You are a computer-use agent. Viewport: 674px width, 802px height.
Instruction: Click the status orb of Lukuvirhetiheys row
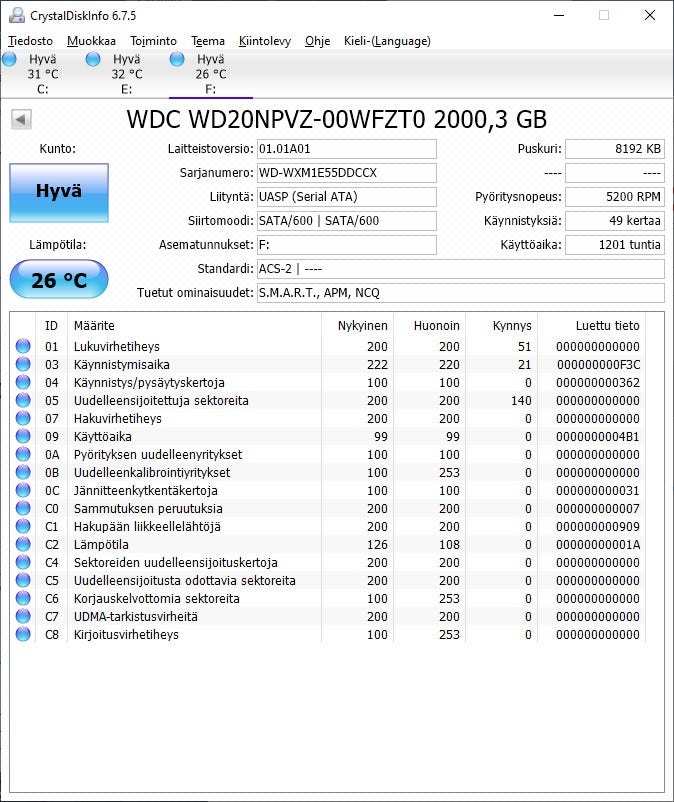[x=23, y=346]
